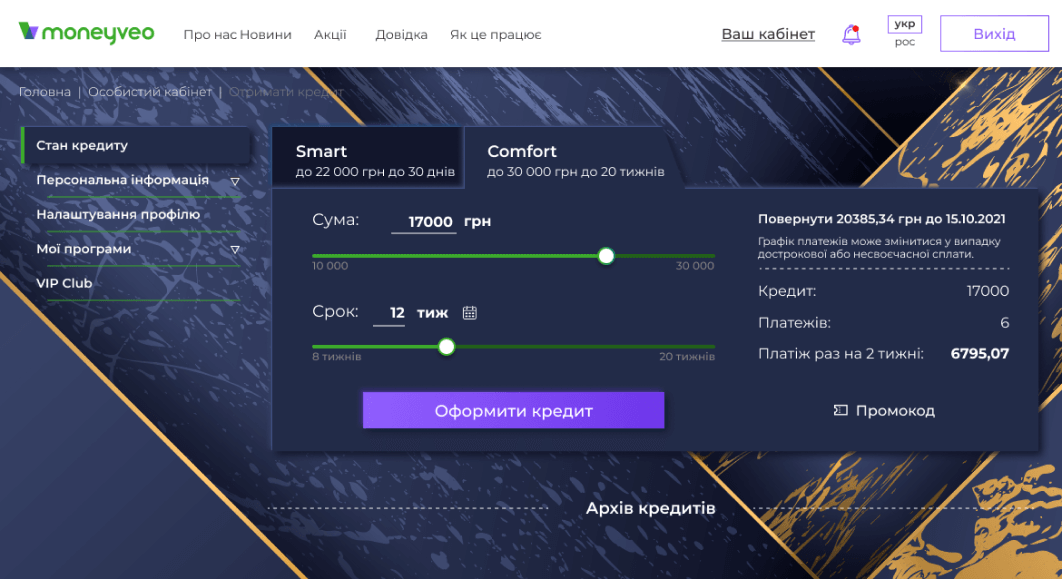Open Про нас menu item
This screenshot has width=1062, height=579.
tap(210, 35)
